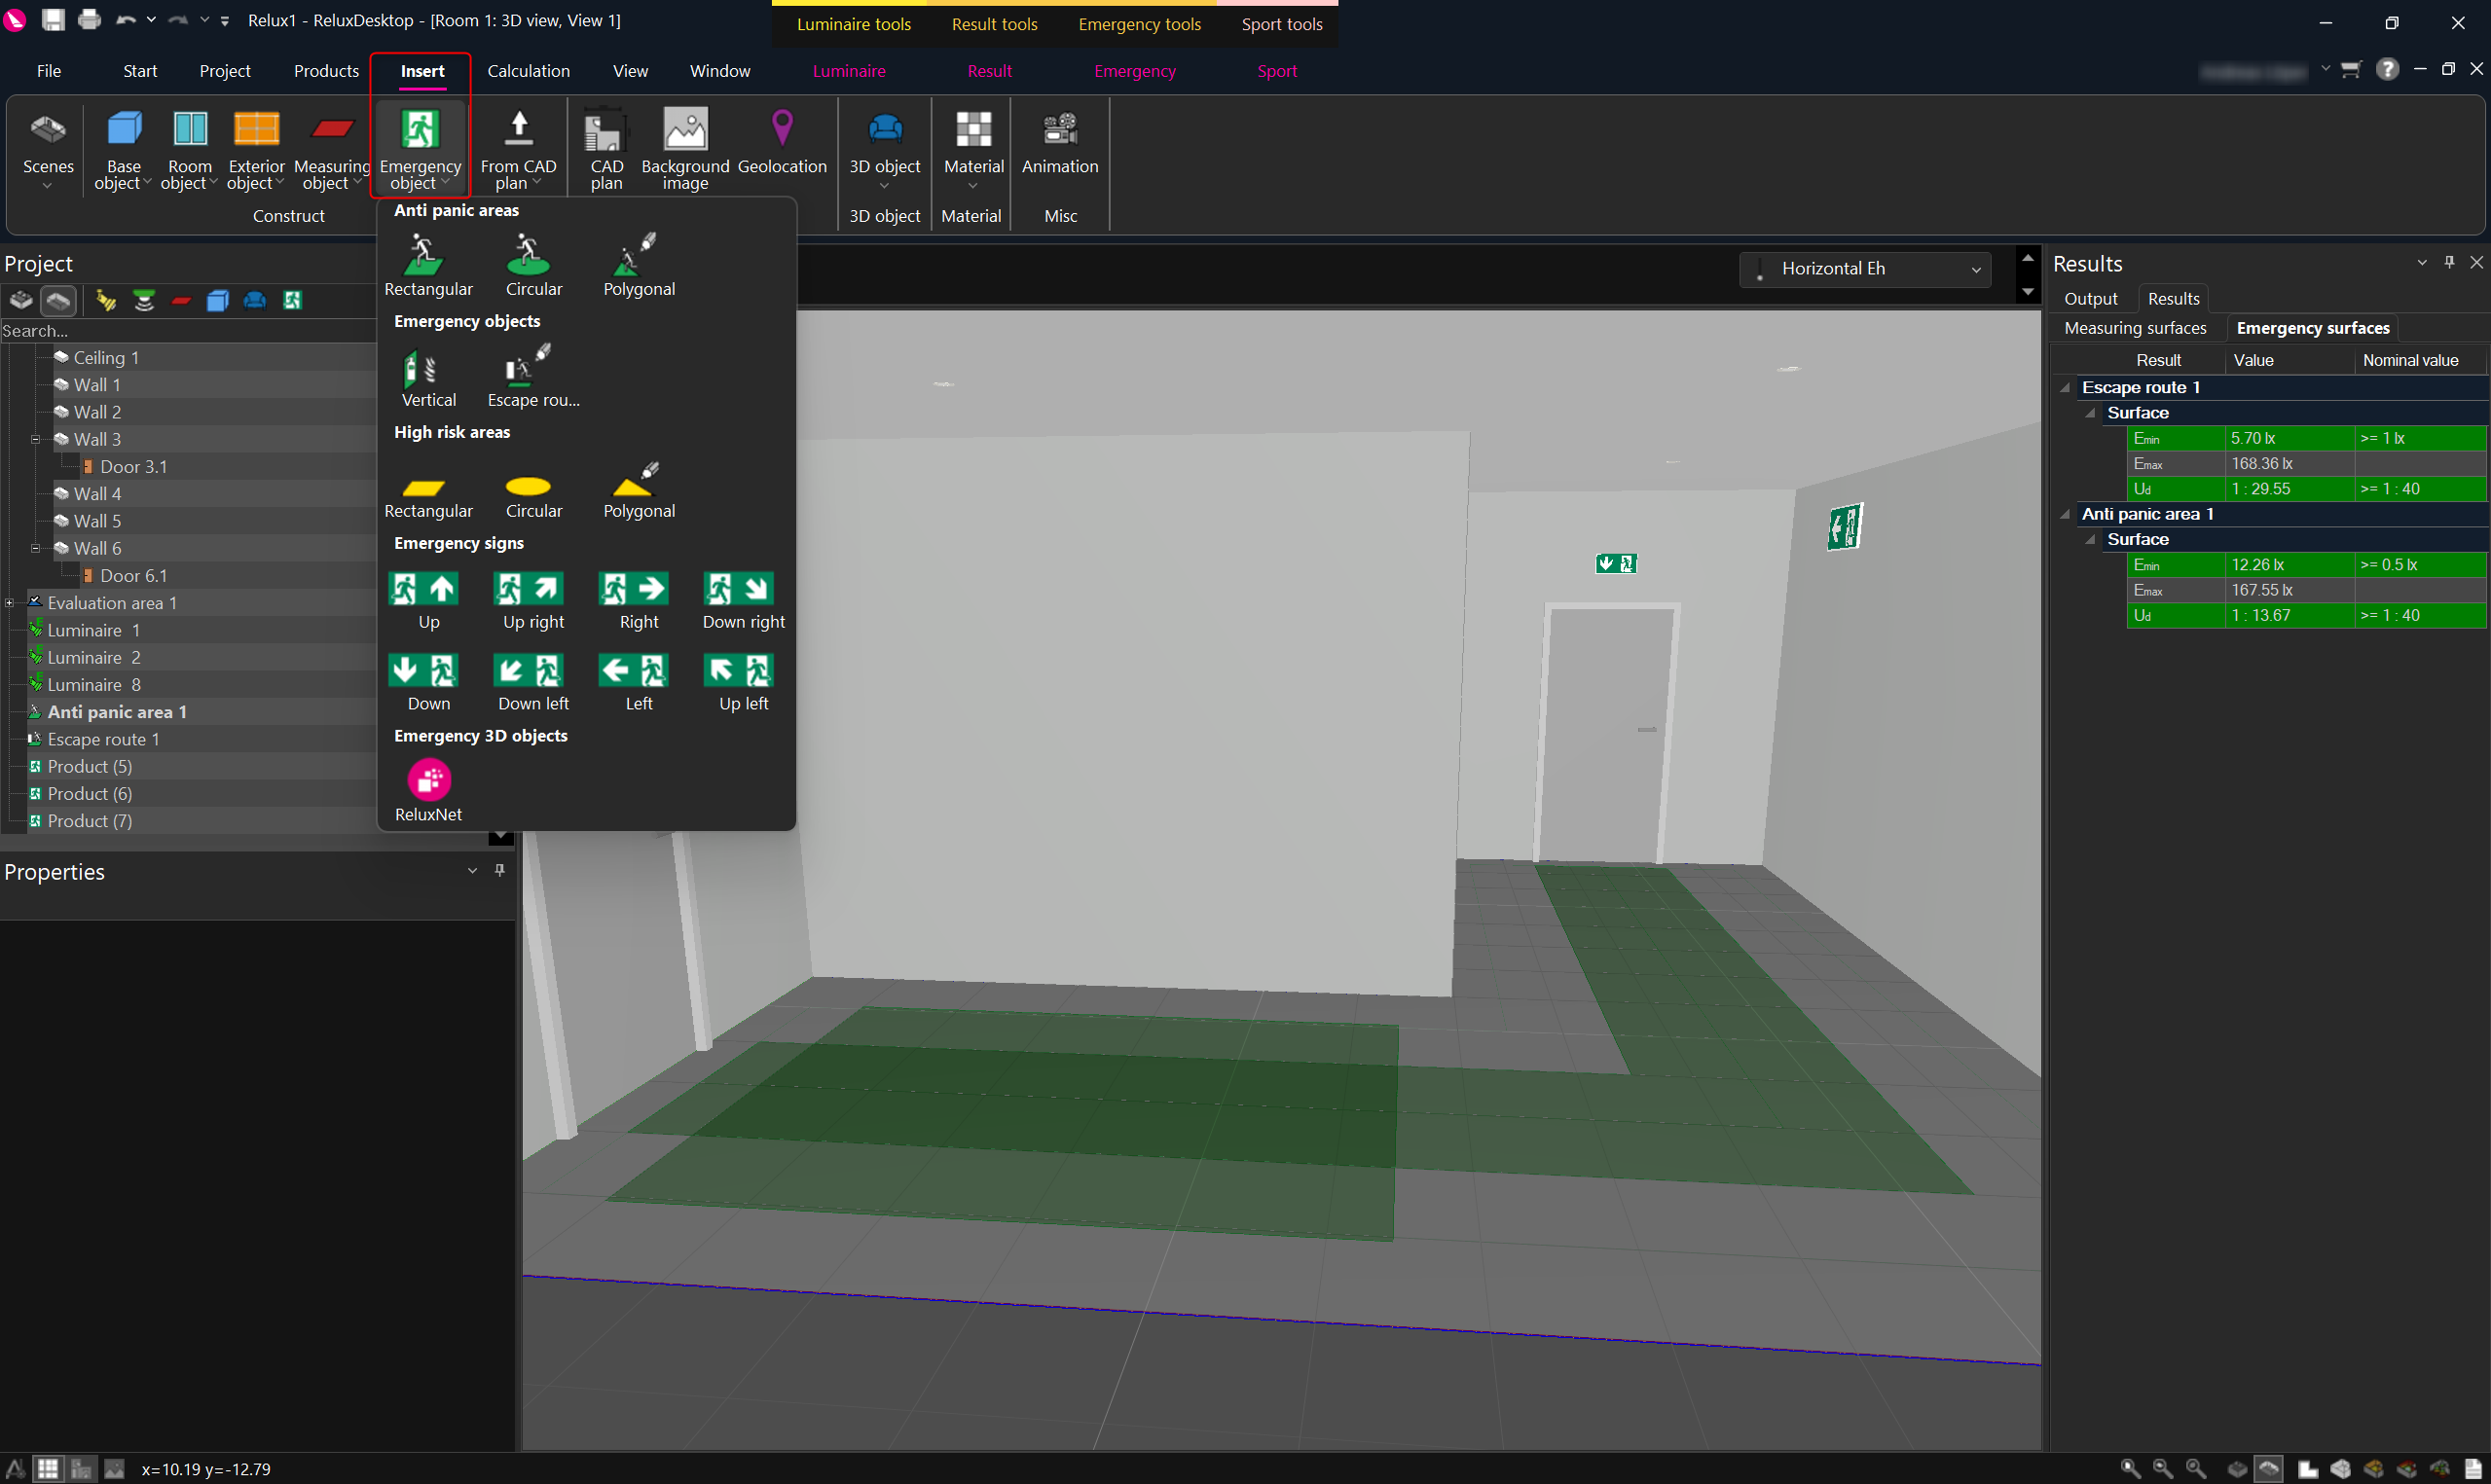
Task: Select Anti panic area 1 in project tree
Action: (x=117, y=712)
